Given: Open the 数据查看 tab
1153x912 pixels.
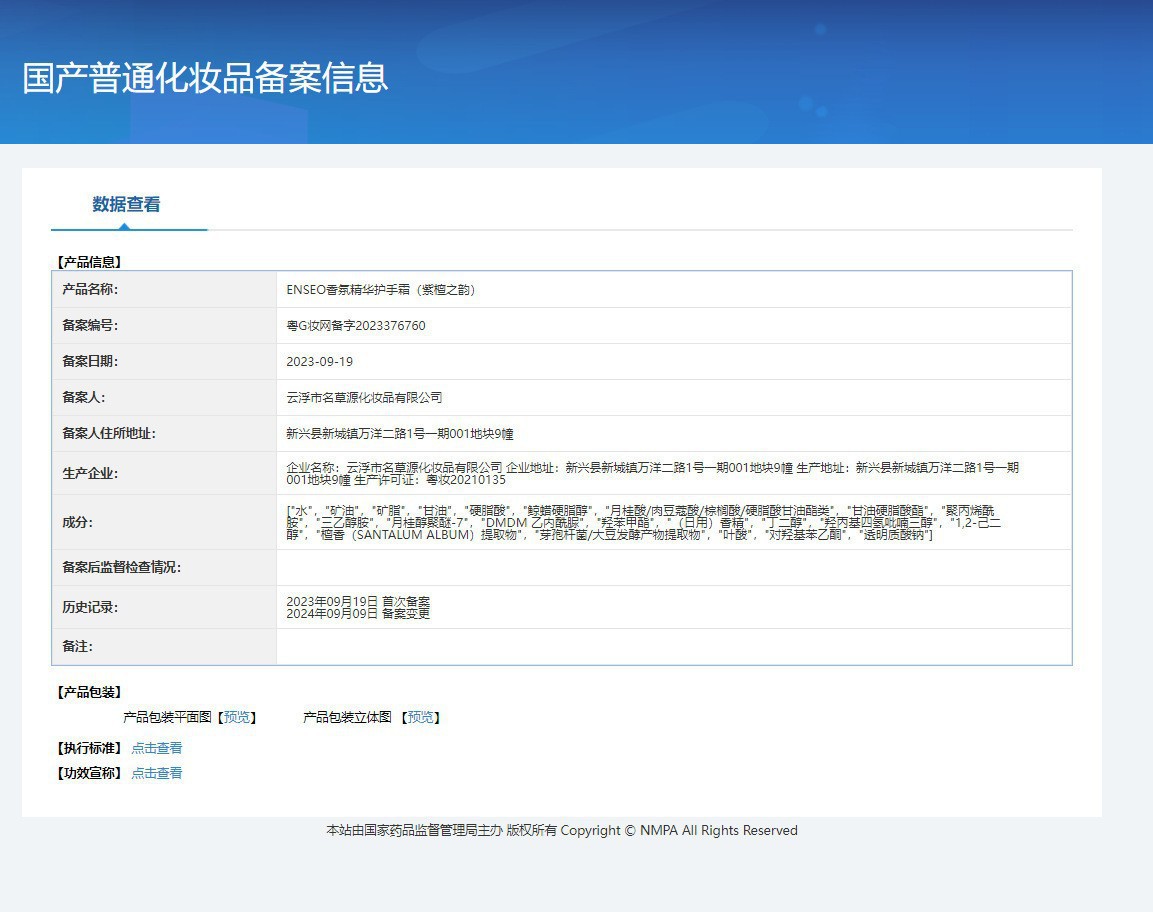Looking at the screenshot, I should (x=126, y=204).
